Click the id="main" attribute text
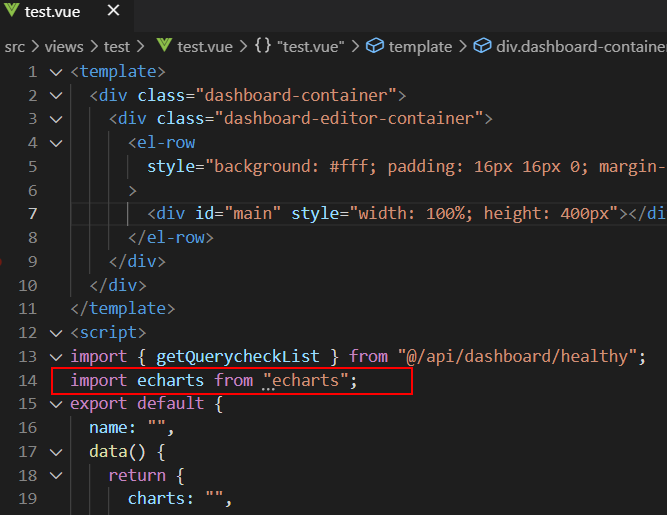 click(238, 213)
